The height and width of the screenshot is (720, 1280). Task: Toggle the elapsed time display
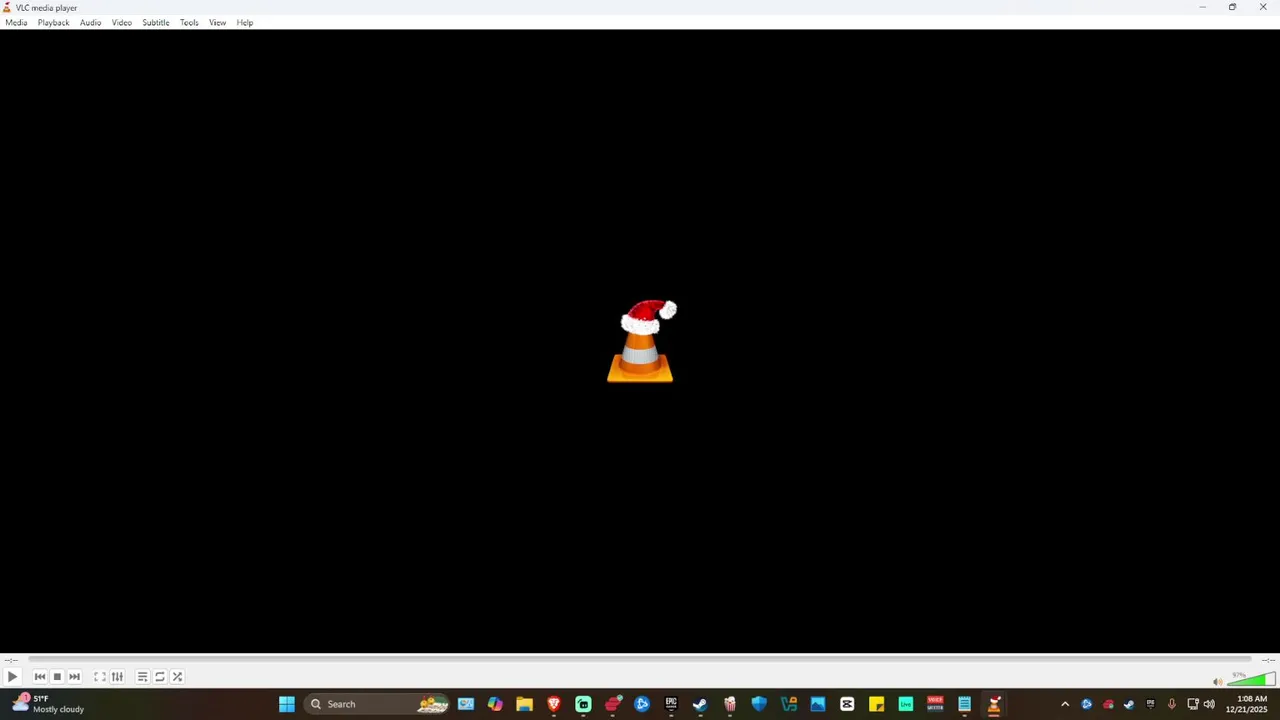pos(10,660)
